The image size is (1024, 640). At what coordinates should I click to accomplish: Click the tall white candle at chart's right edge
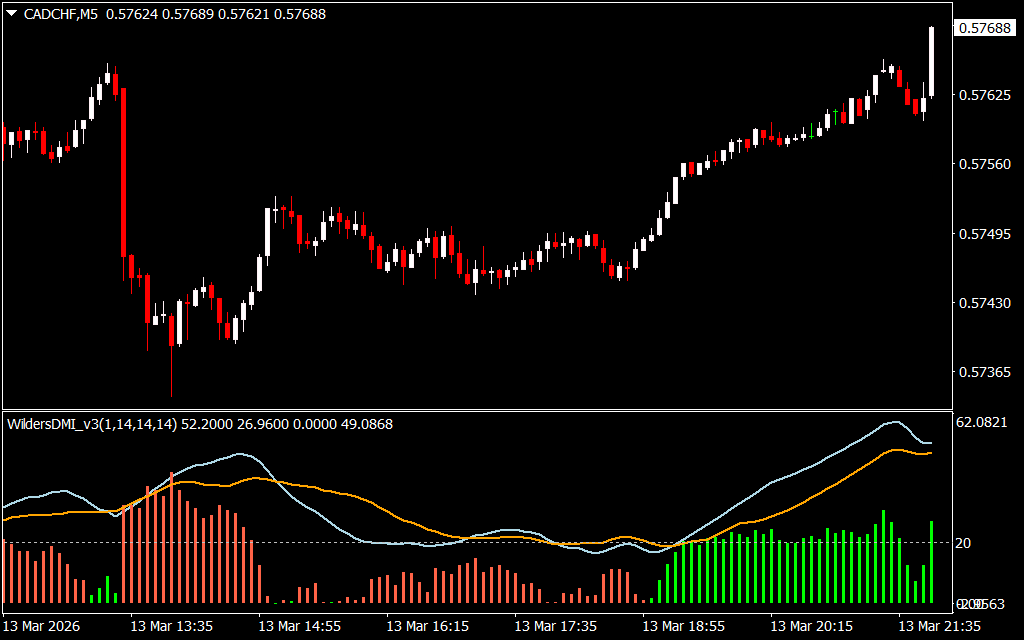931,62
